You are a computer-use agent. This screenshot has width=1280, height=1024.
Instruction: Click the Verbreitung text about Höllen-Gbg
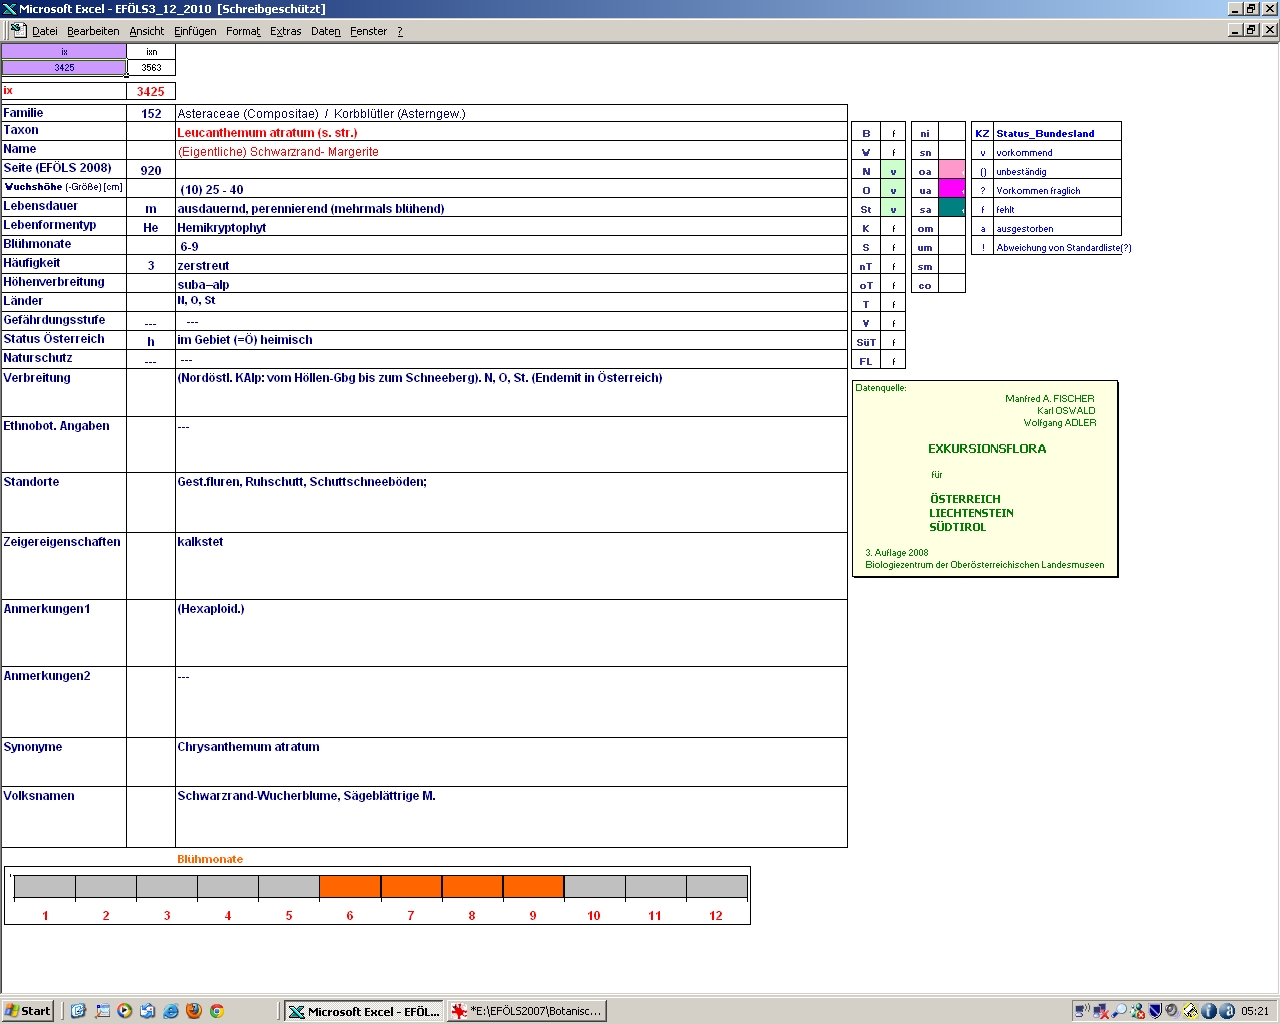click(511, 392)
